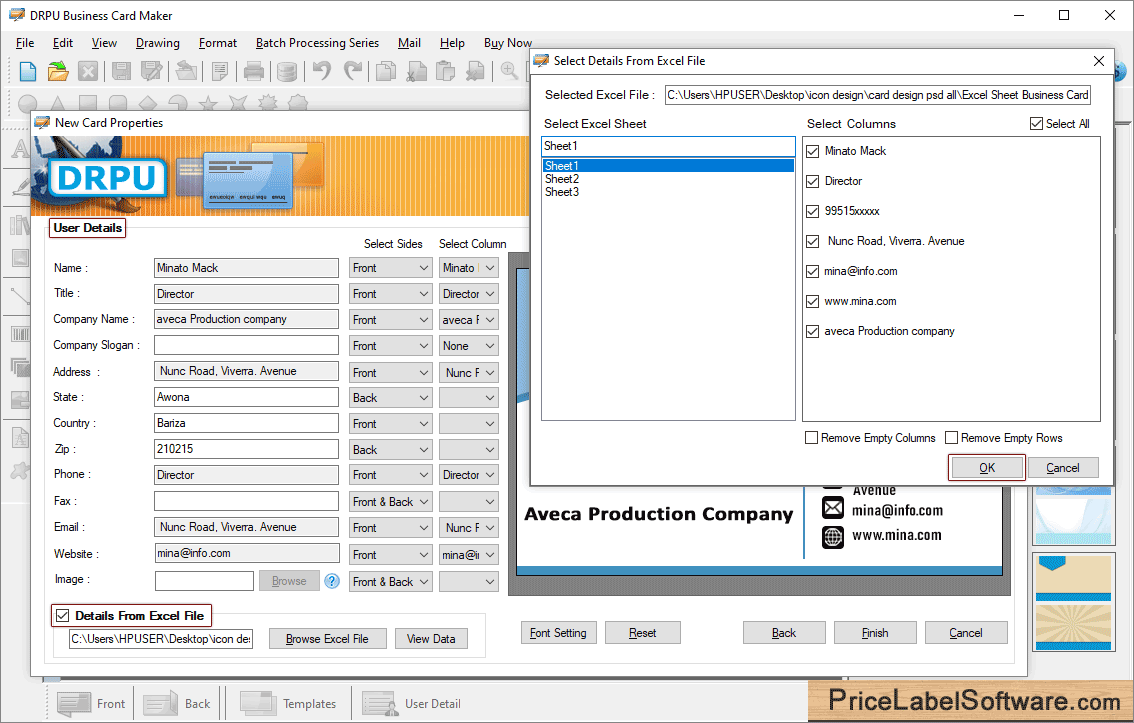This screenshot has height=723, width=1134.
Task: Toggle Details From Excel File checkbox
Action: tap(63, 616)
